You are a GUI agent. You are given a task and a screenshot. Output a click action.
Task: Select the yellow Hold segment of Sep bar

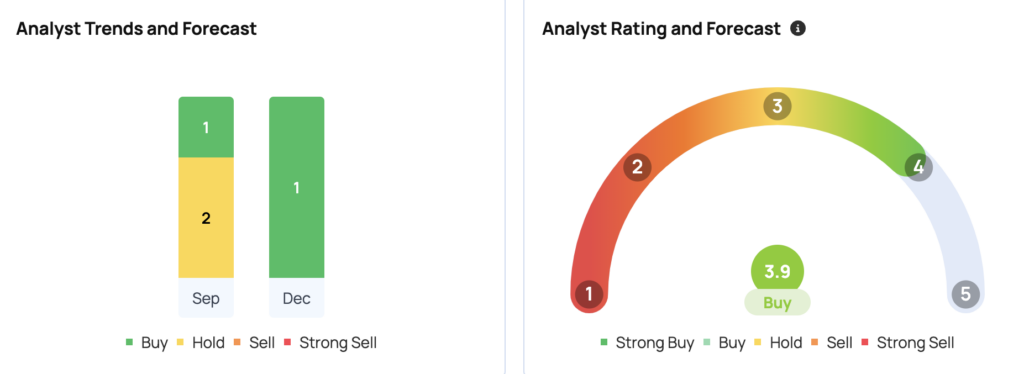(x=206, y=218)
